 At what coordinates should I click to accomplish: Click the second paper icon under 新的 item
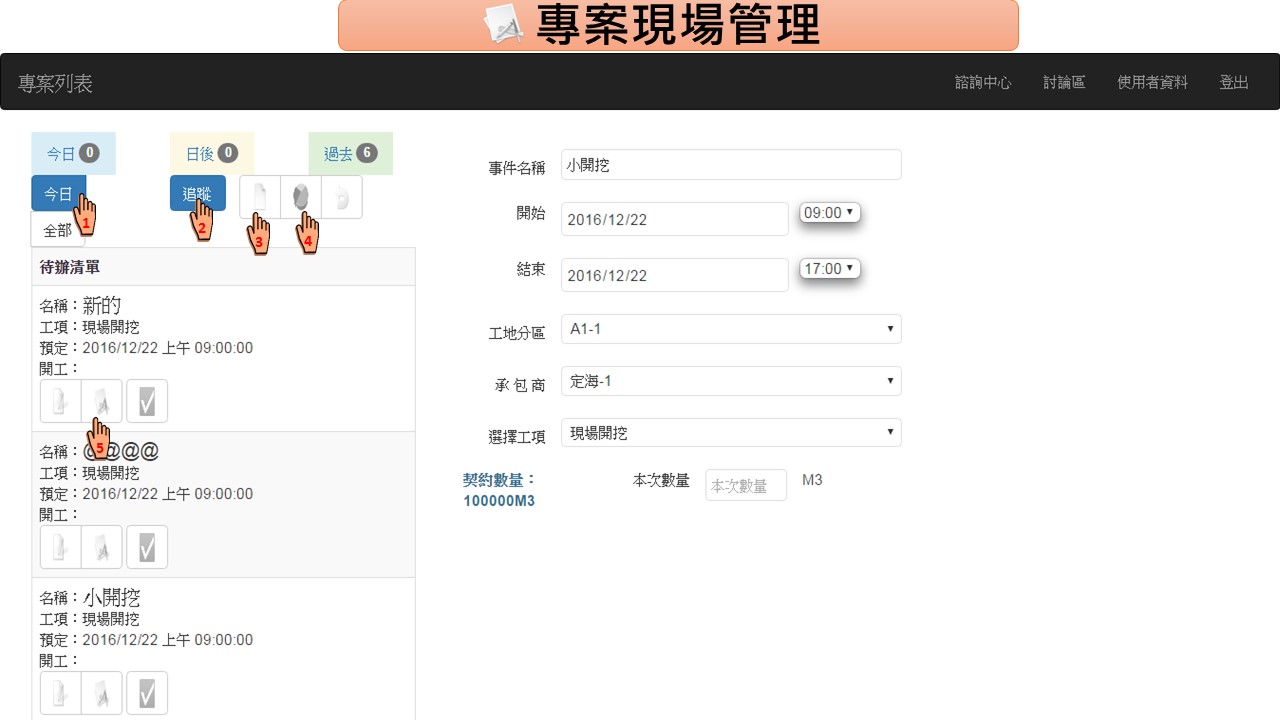(x=102, y=401)
